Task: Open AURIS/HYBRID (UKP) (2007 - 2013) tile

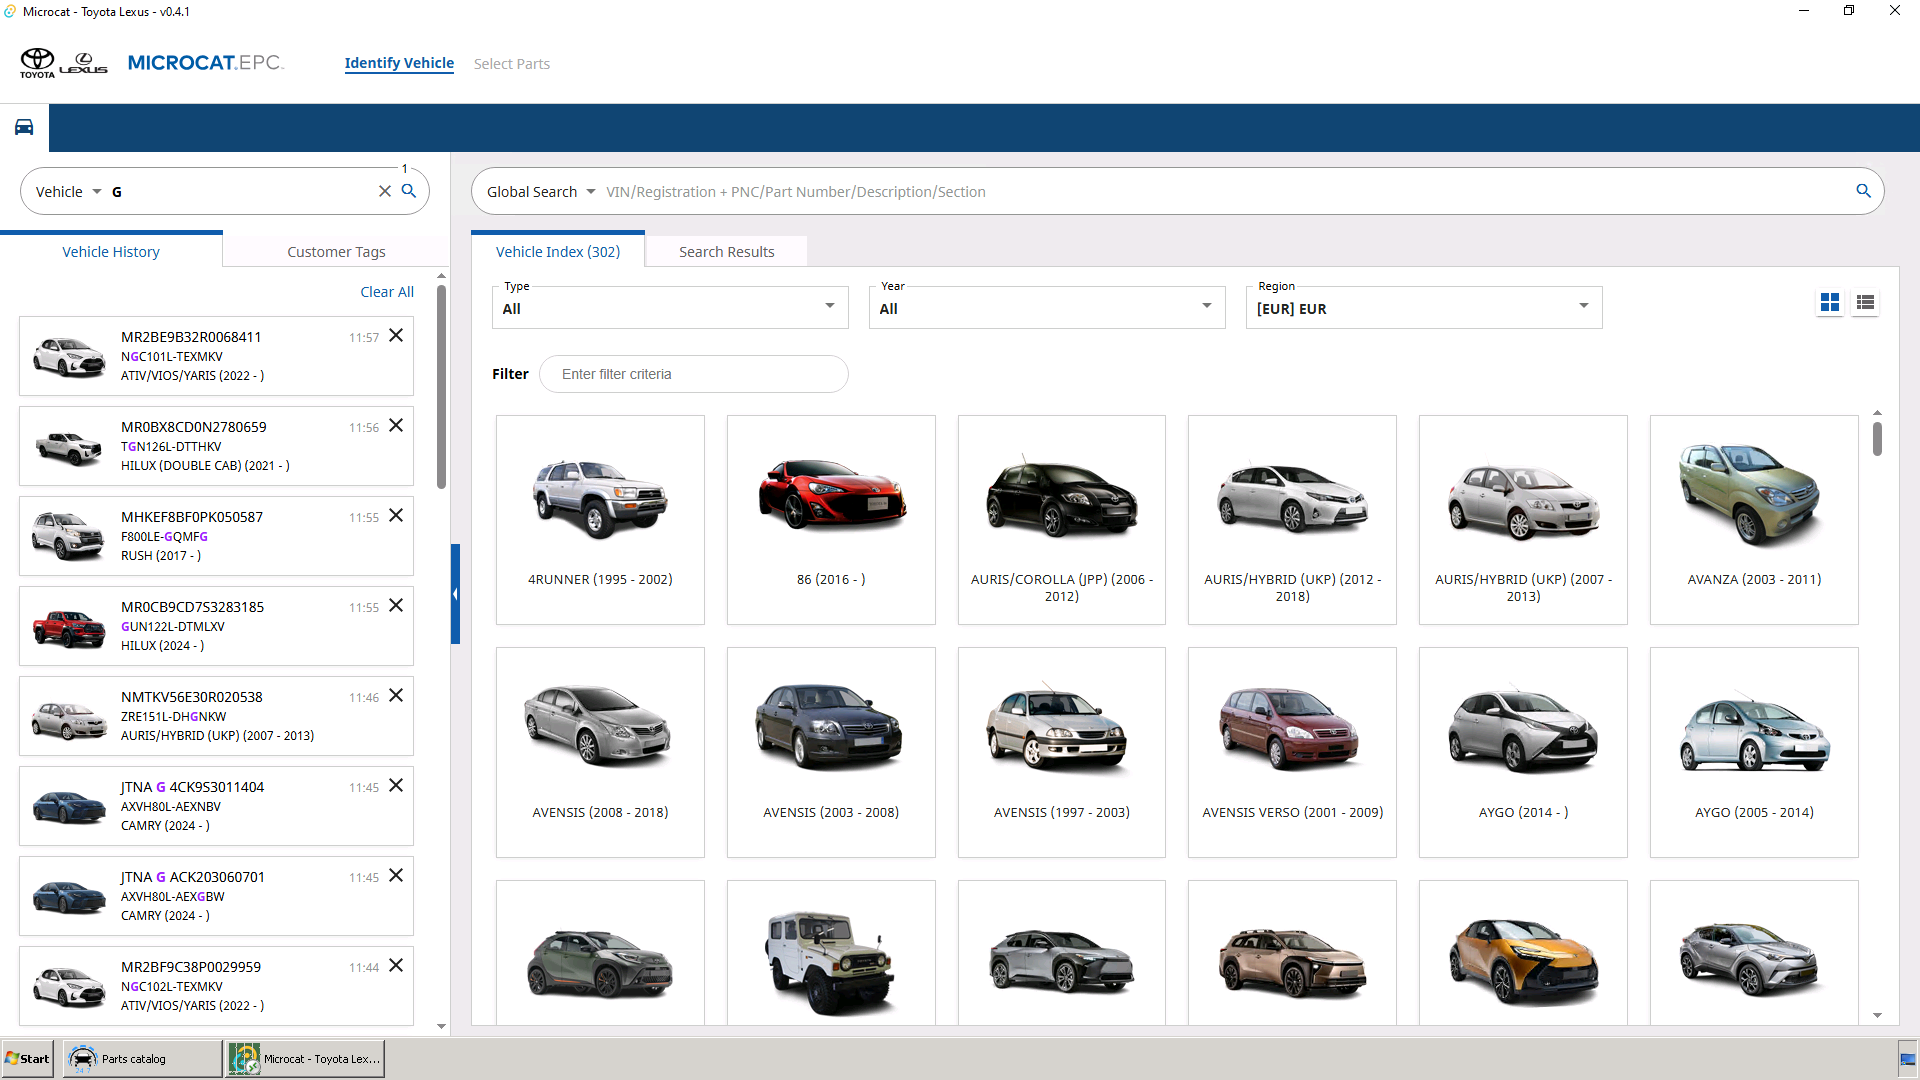Action: [1523, 520]
